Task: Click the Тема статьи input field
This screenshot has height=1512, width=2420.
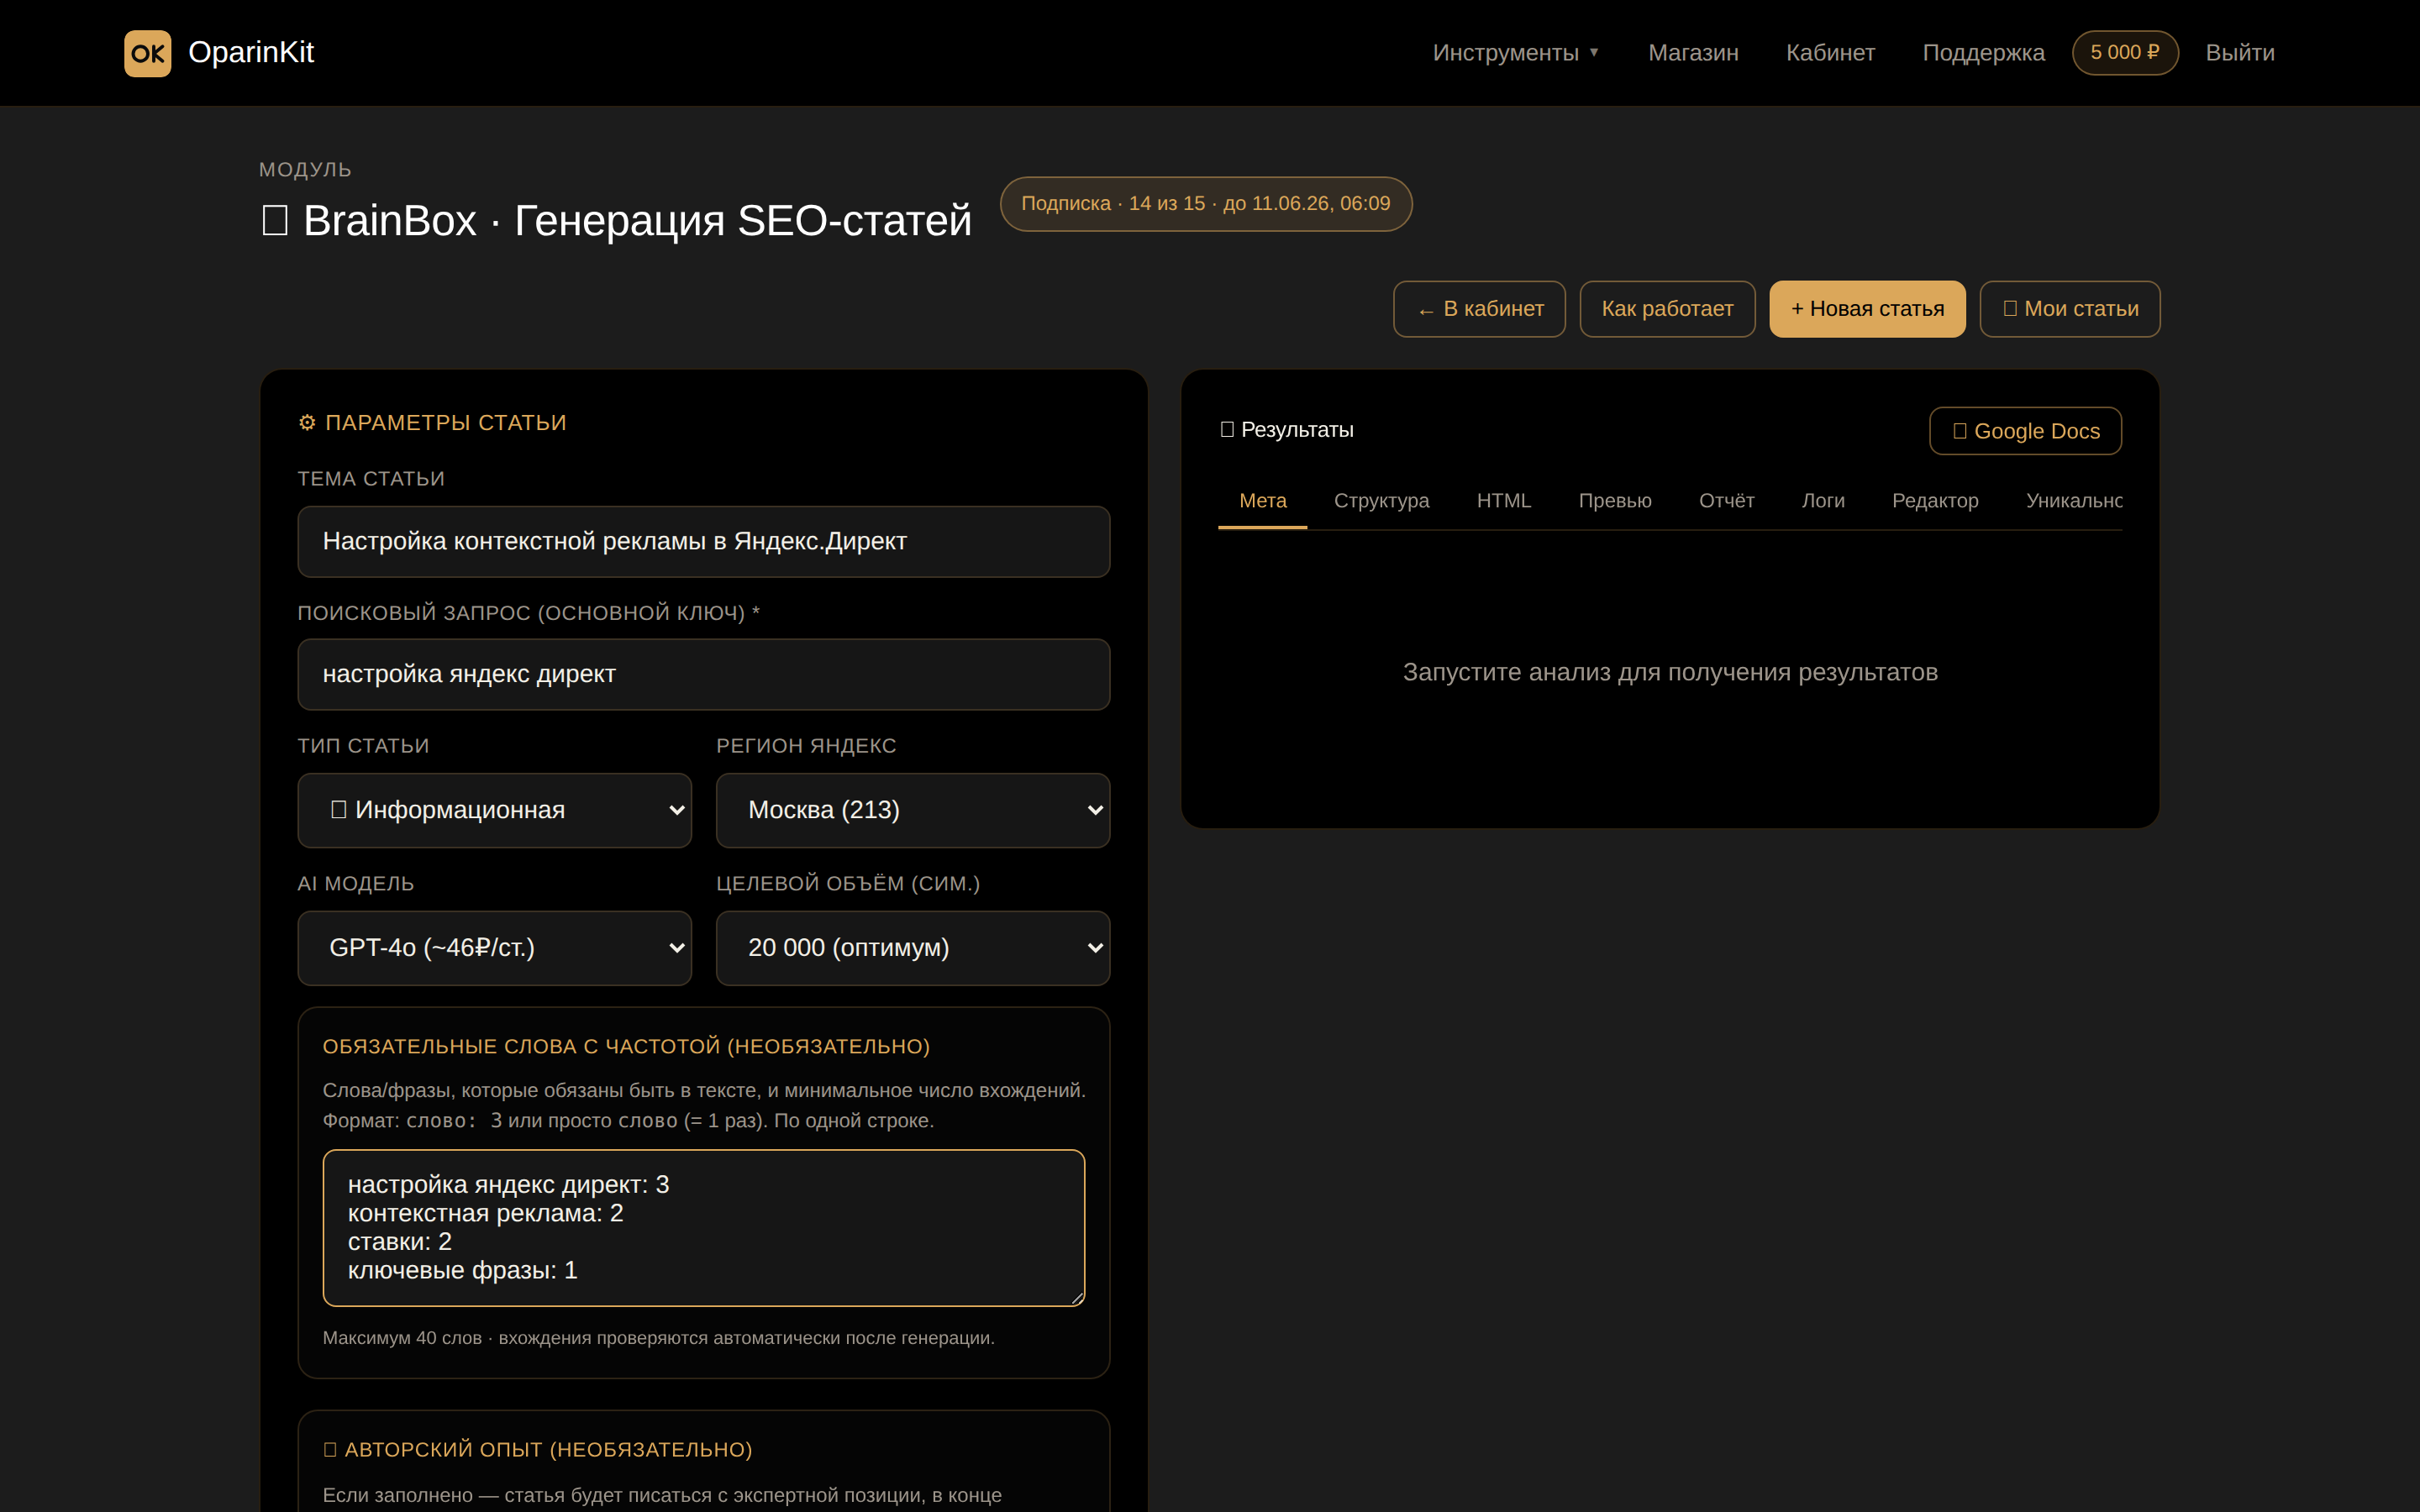Action: 704,542
